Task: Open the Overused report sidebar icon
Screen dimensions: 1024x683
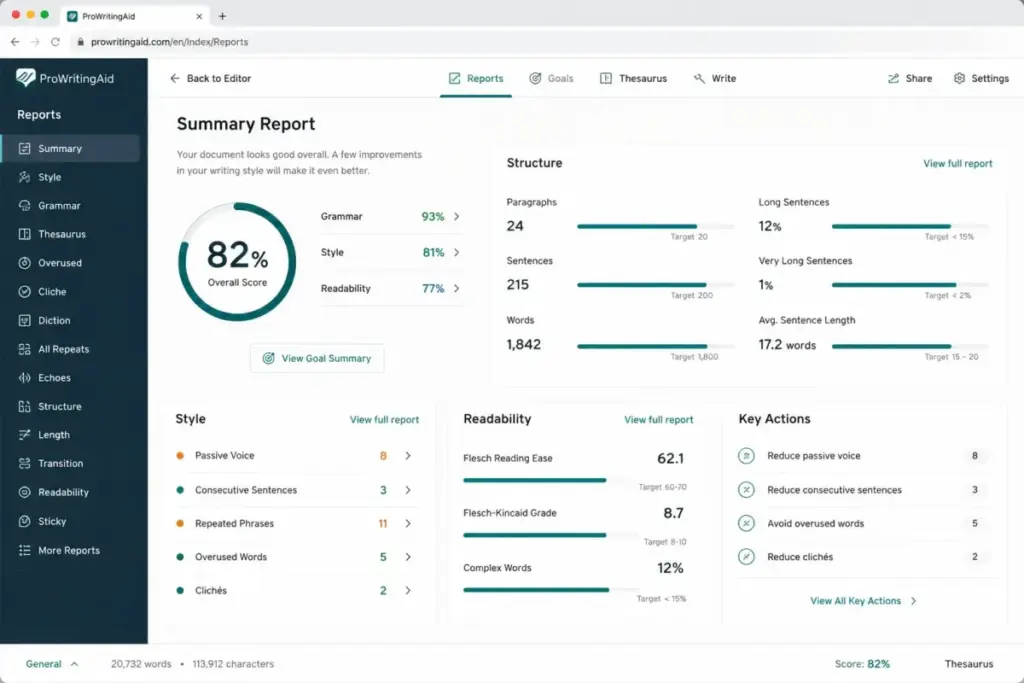Action: (x=24, y=262)
